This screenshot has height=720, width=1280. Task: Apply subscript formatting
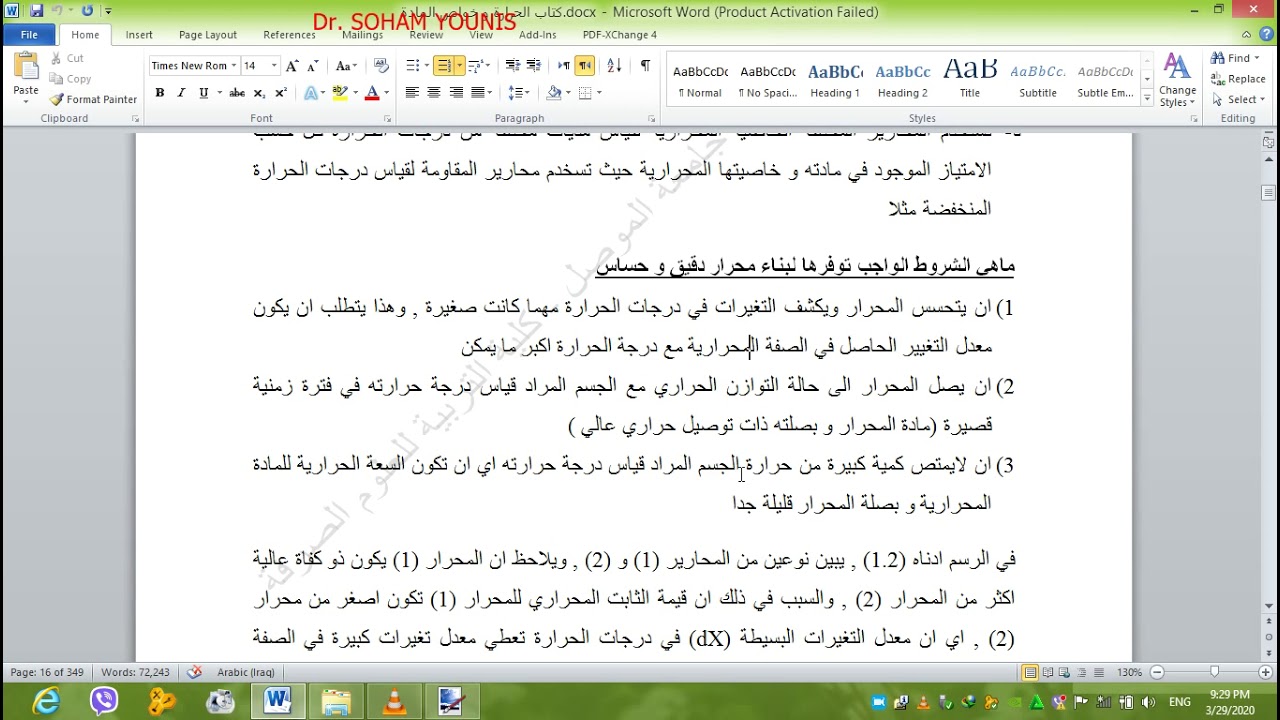tap(259, 93)
